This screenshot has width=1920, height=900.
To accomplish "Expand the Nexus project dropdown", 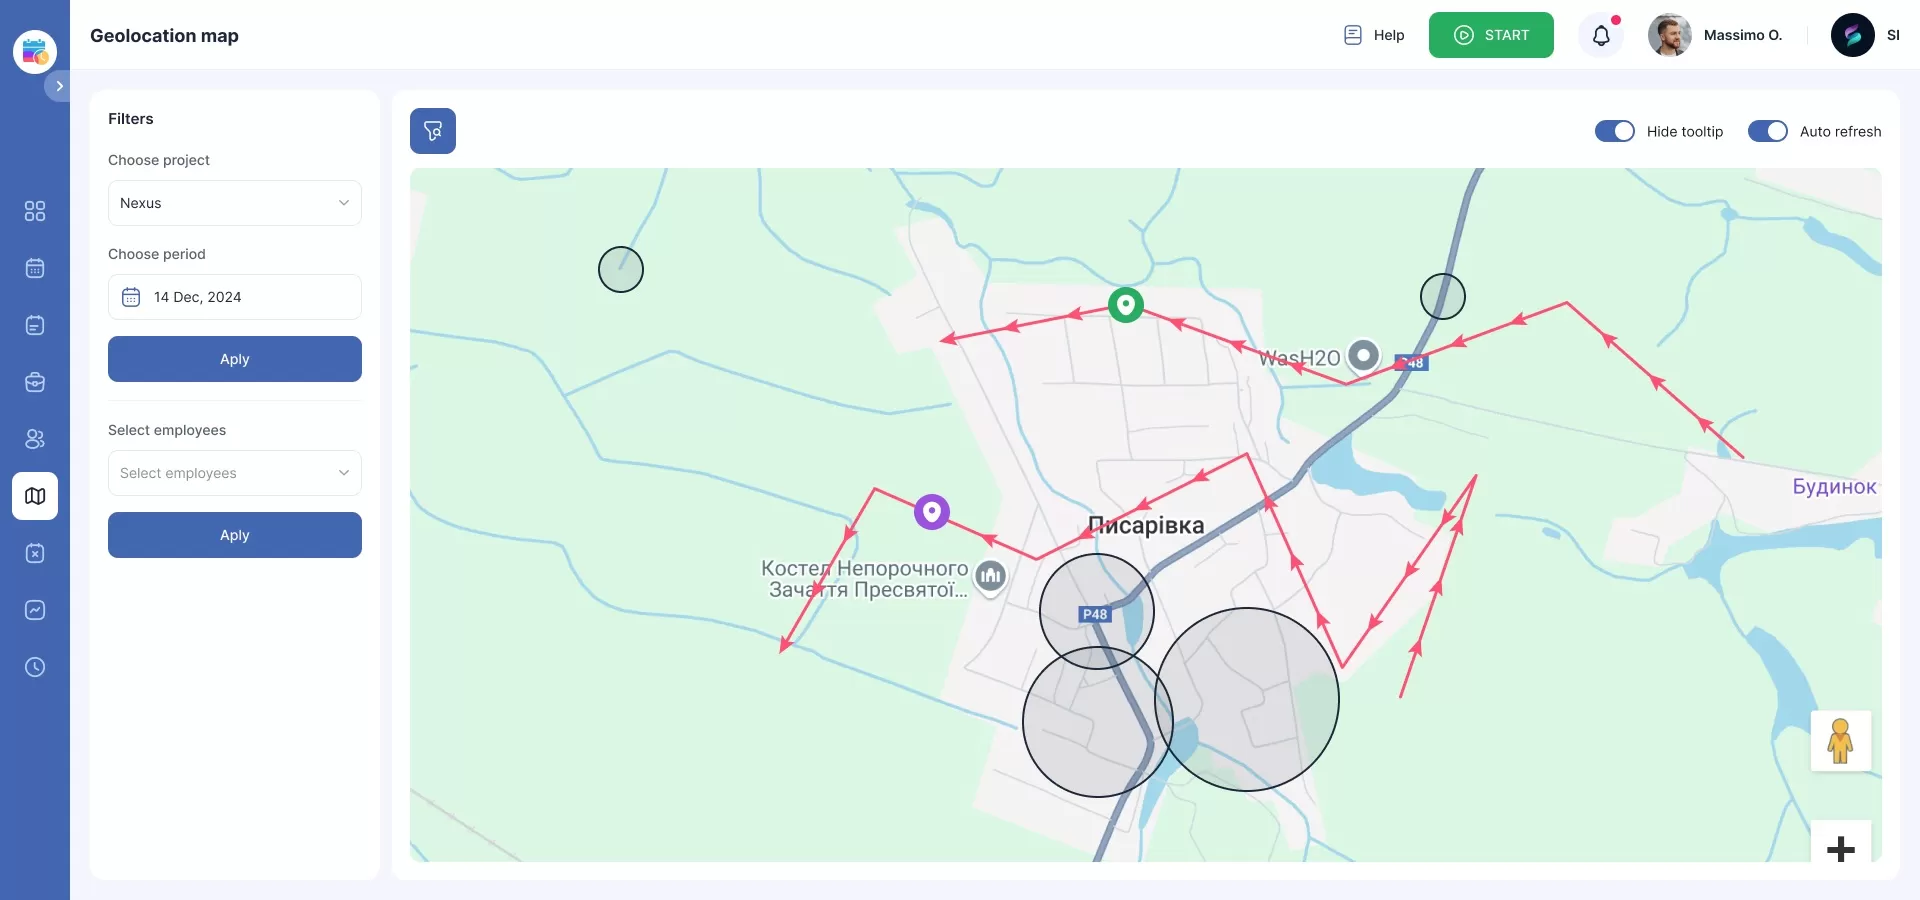I will point(235,203).
